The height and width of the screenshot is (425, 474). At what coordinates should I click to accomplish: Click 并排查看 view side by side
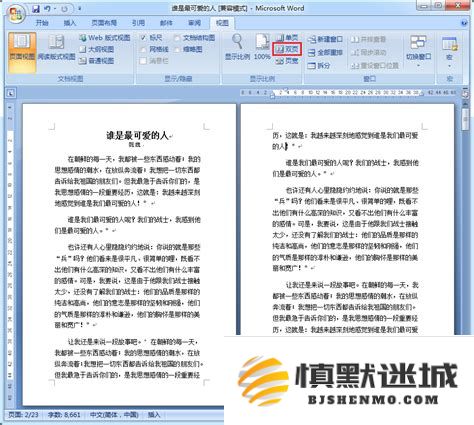369,39
